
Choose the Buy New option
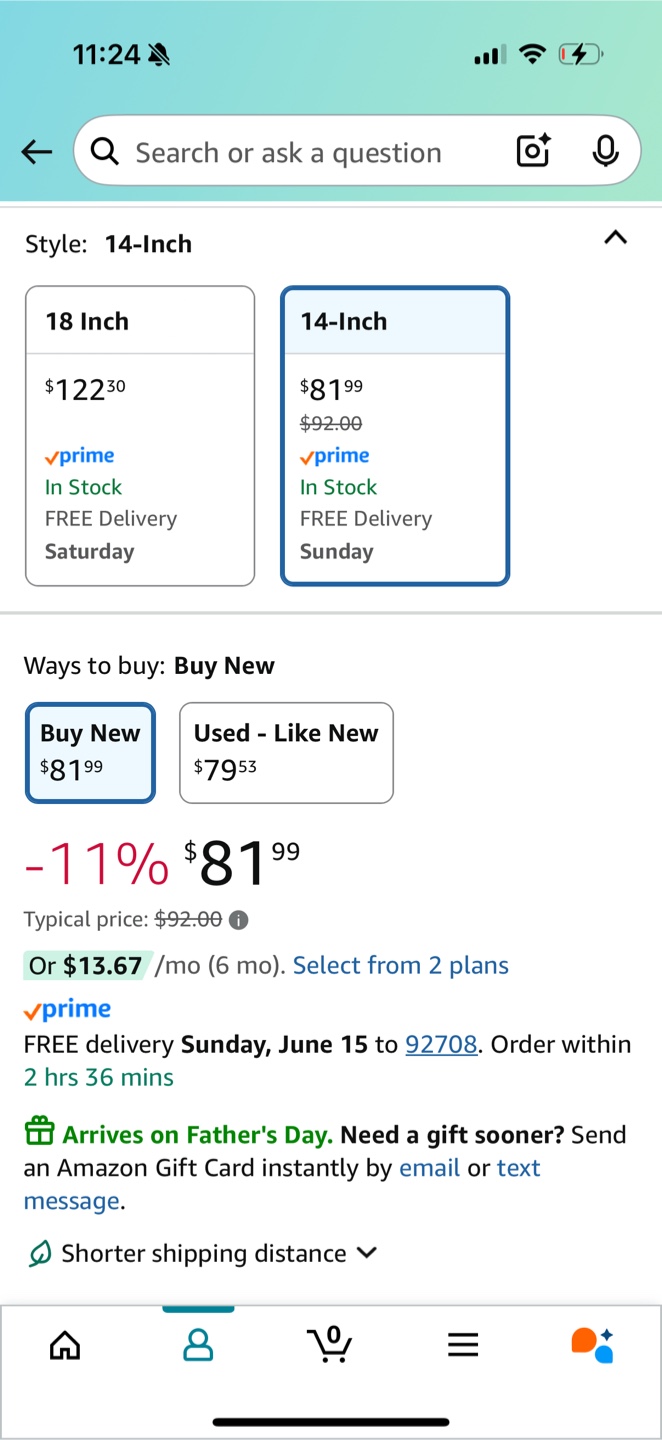90,752
